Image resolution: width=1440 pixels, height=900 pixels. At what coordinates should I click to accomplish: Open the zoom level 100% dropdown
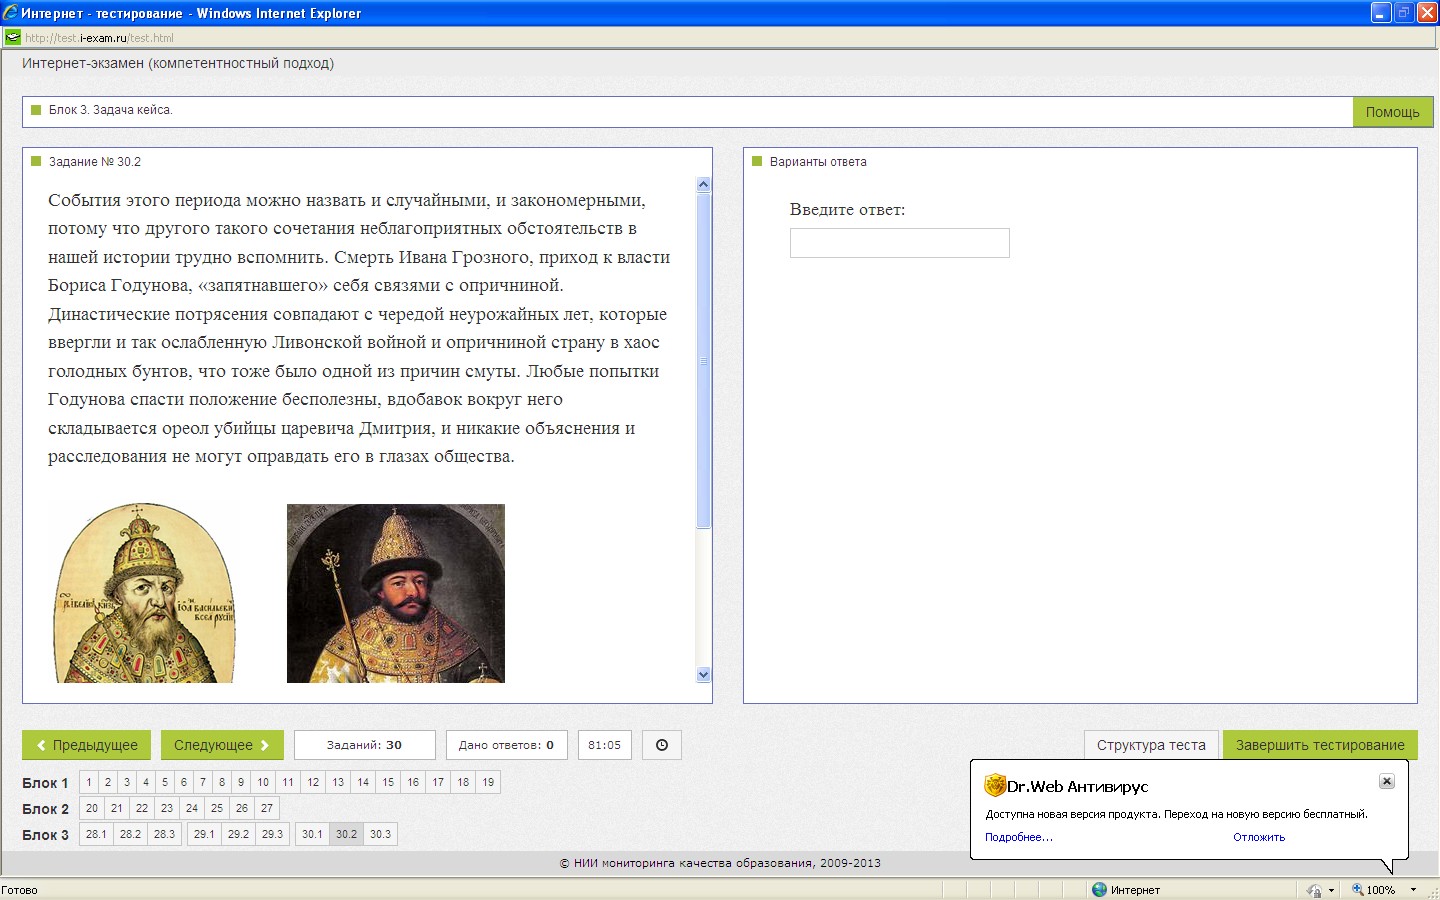(1413, 890)
